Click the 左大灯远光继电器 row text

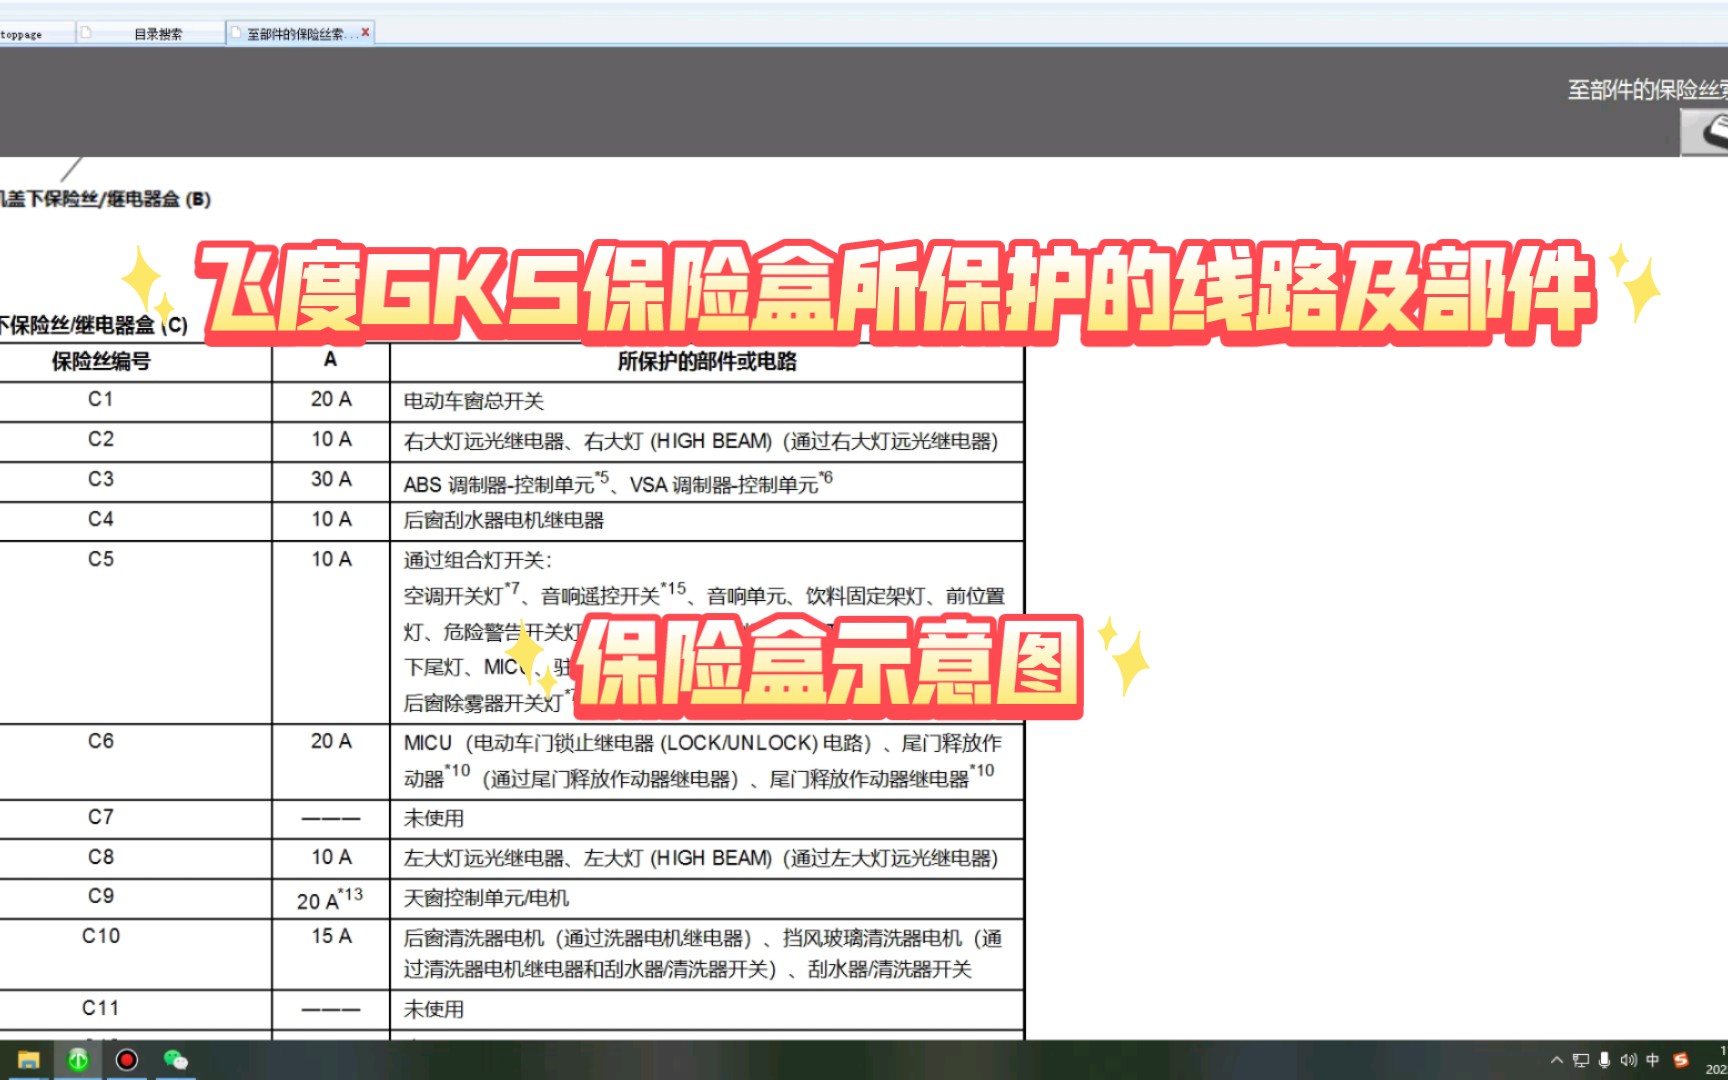[x=701, y=858]
